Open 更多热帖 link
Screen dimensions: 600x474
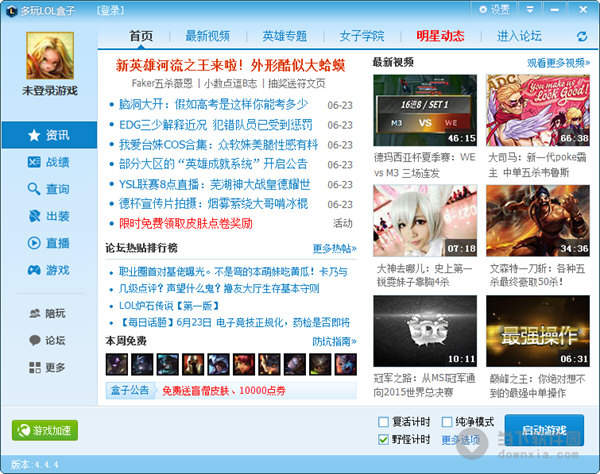coord(334,249)
